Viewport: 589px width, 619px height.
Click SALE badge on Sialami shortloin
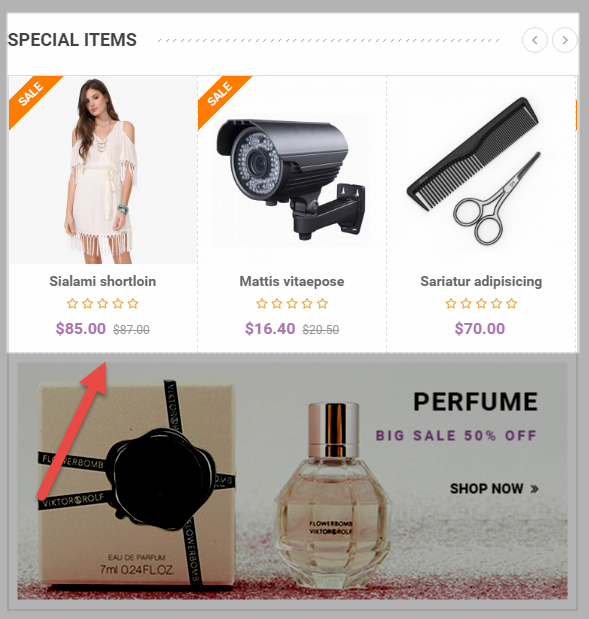(32, 96)
